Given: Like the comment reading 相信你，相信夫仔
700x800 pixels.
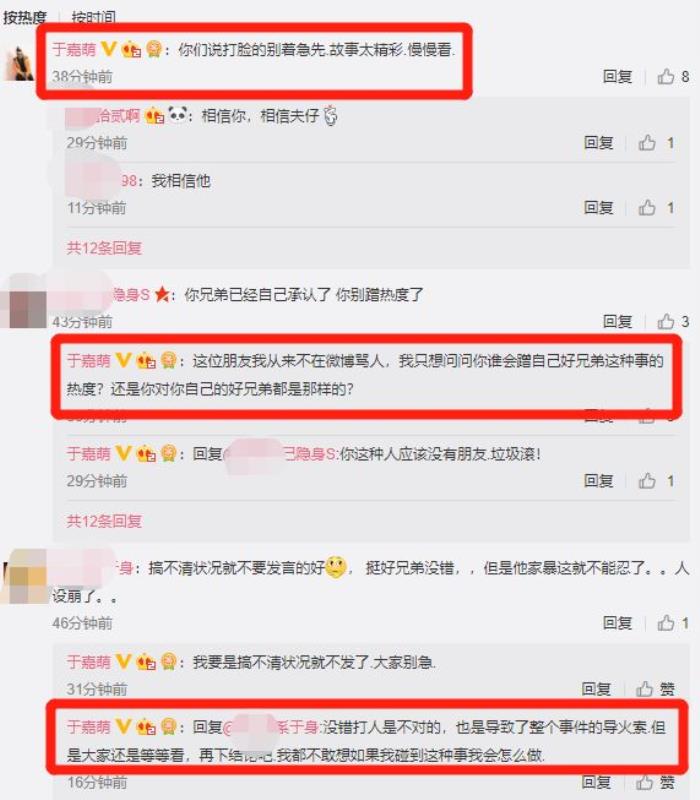Looking at the screenshot, I should click(647, 142).
